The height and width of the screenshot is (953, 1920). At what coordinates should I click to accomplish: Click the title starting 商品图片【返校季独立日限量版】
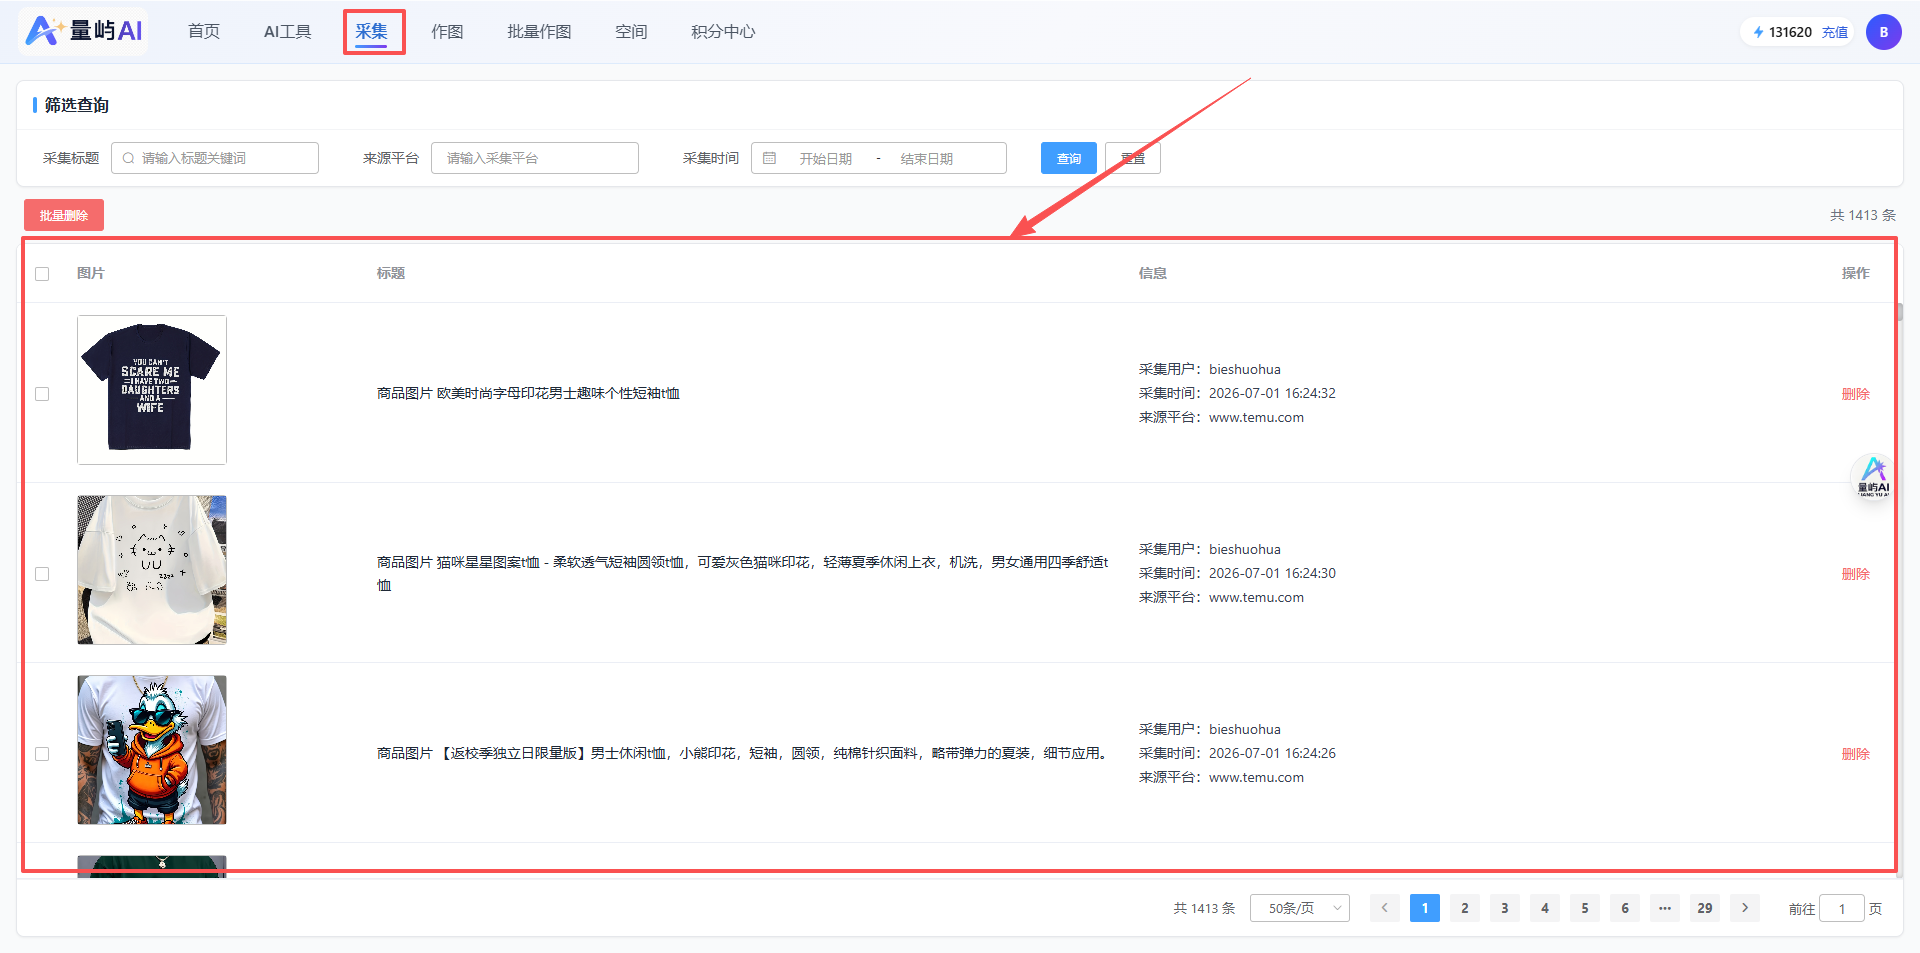741,754
